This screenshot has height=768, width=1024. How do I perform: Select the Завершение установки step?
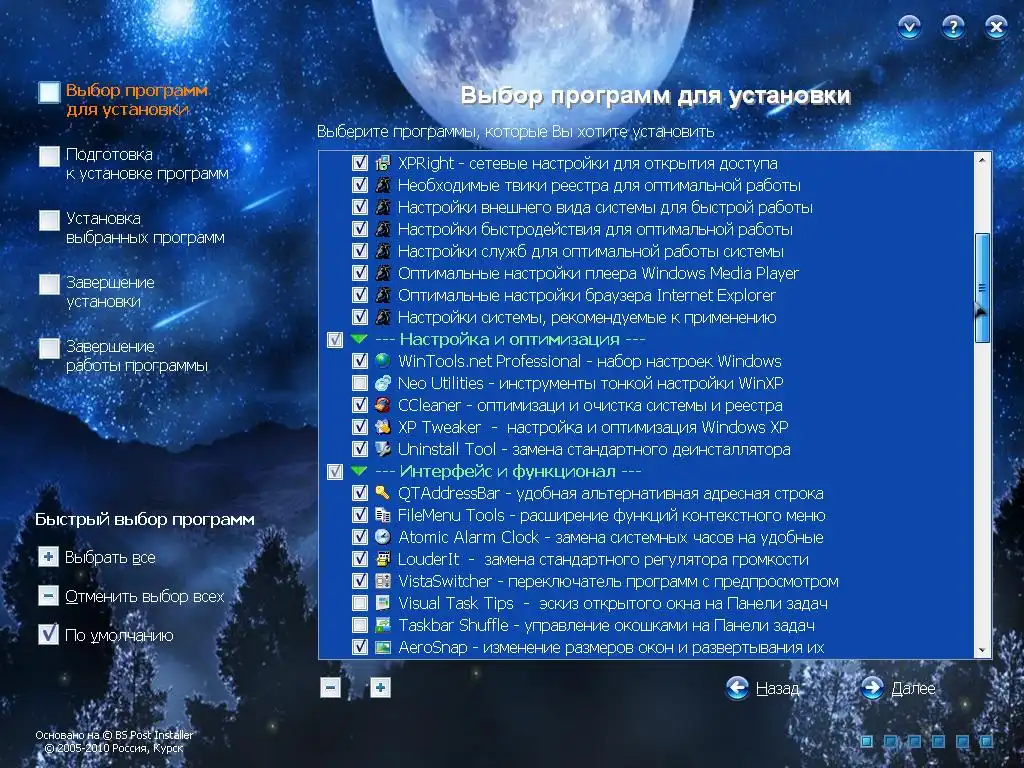point(97,292)
